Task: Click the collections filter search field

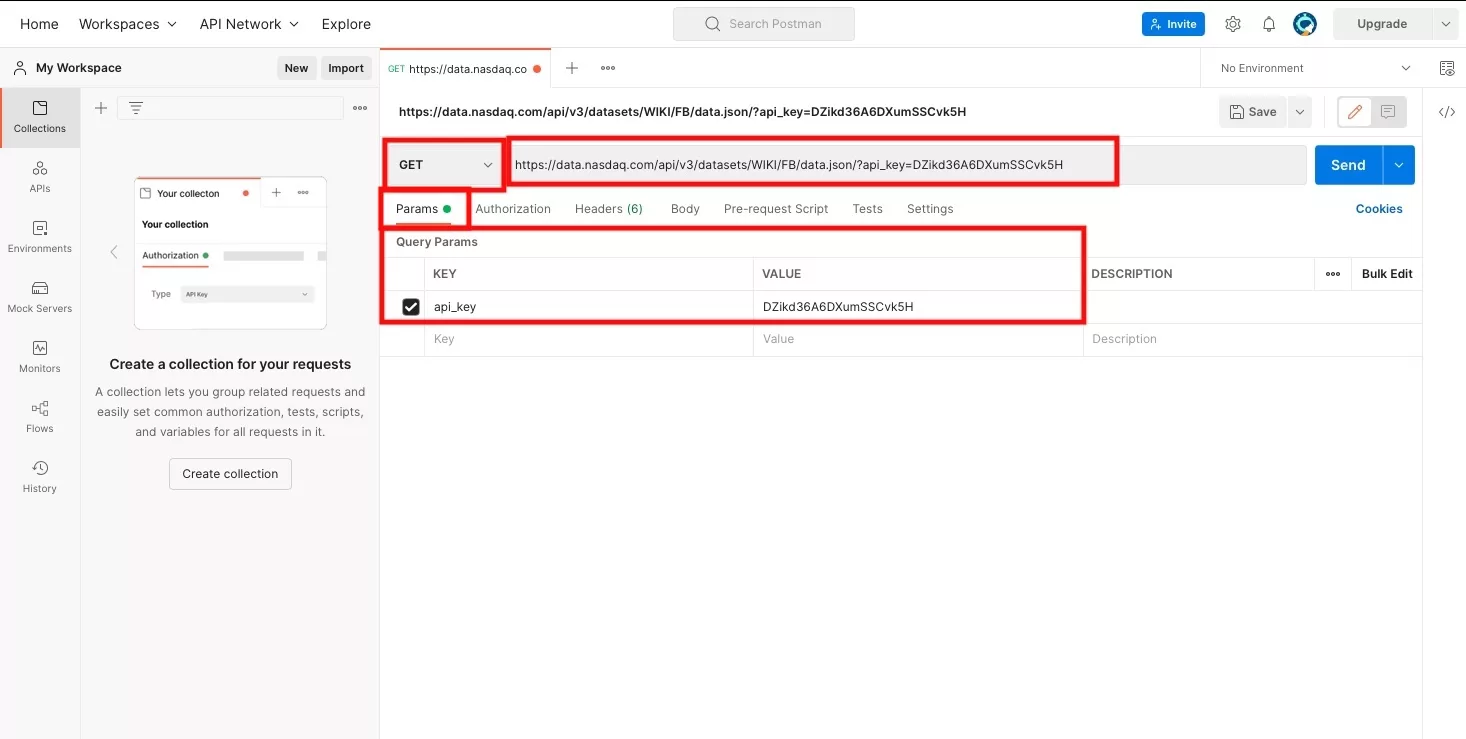Action: pos(230,108)
